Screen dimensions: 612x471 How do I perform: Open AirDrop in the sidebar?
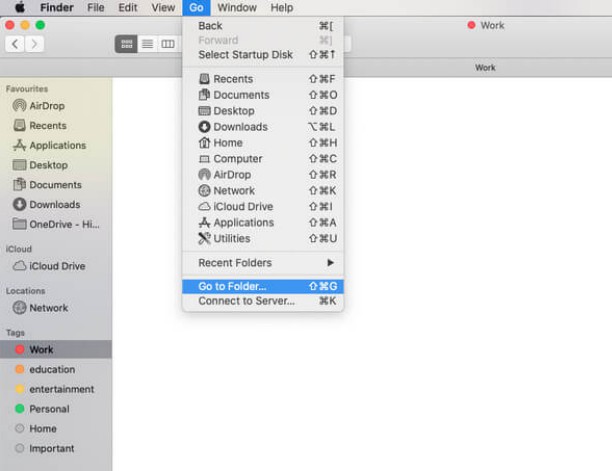click(47, 106)
